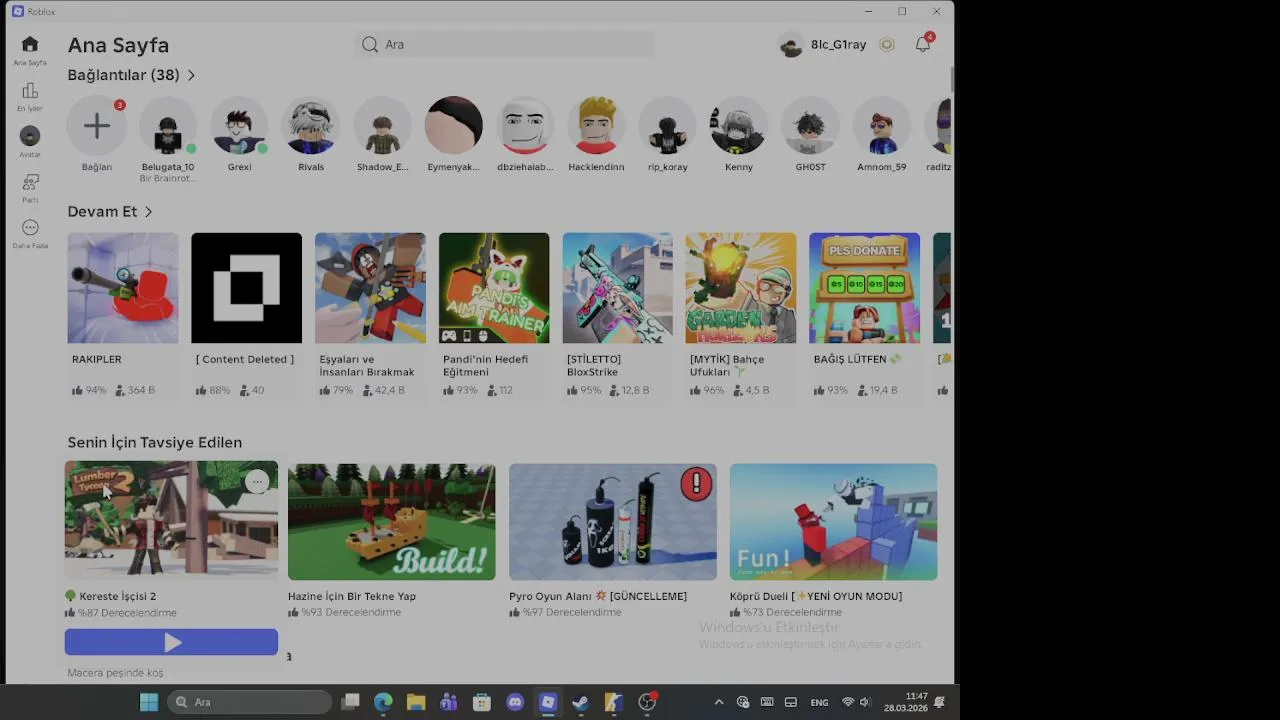Click the three-dots menu on Kereste İşçisi 2 card
Screen dimensions: 1280x720
click(258, 482)
